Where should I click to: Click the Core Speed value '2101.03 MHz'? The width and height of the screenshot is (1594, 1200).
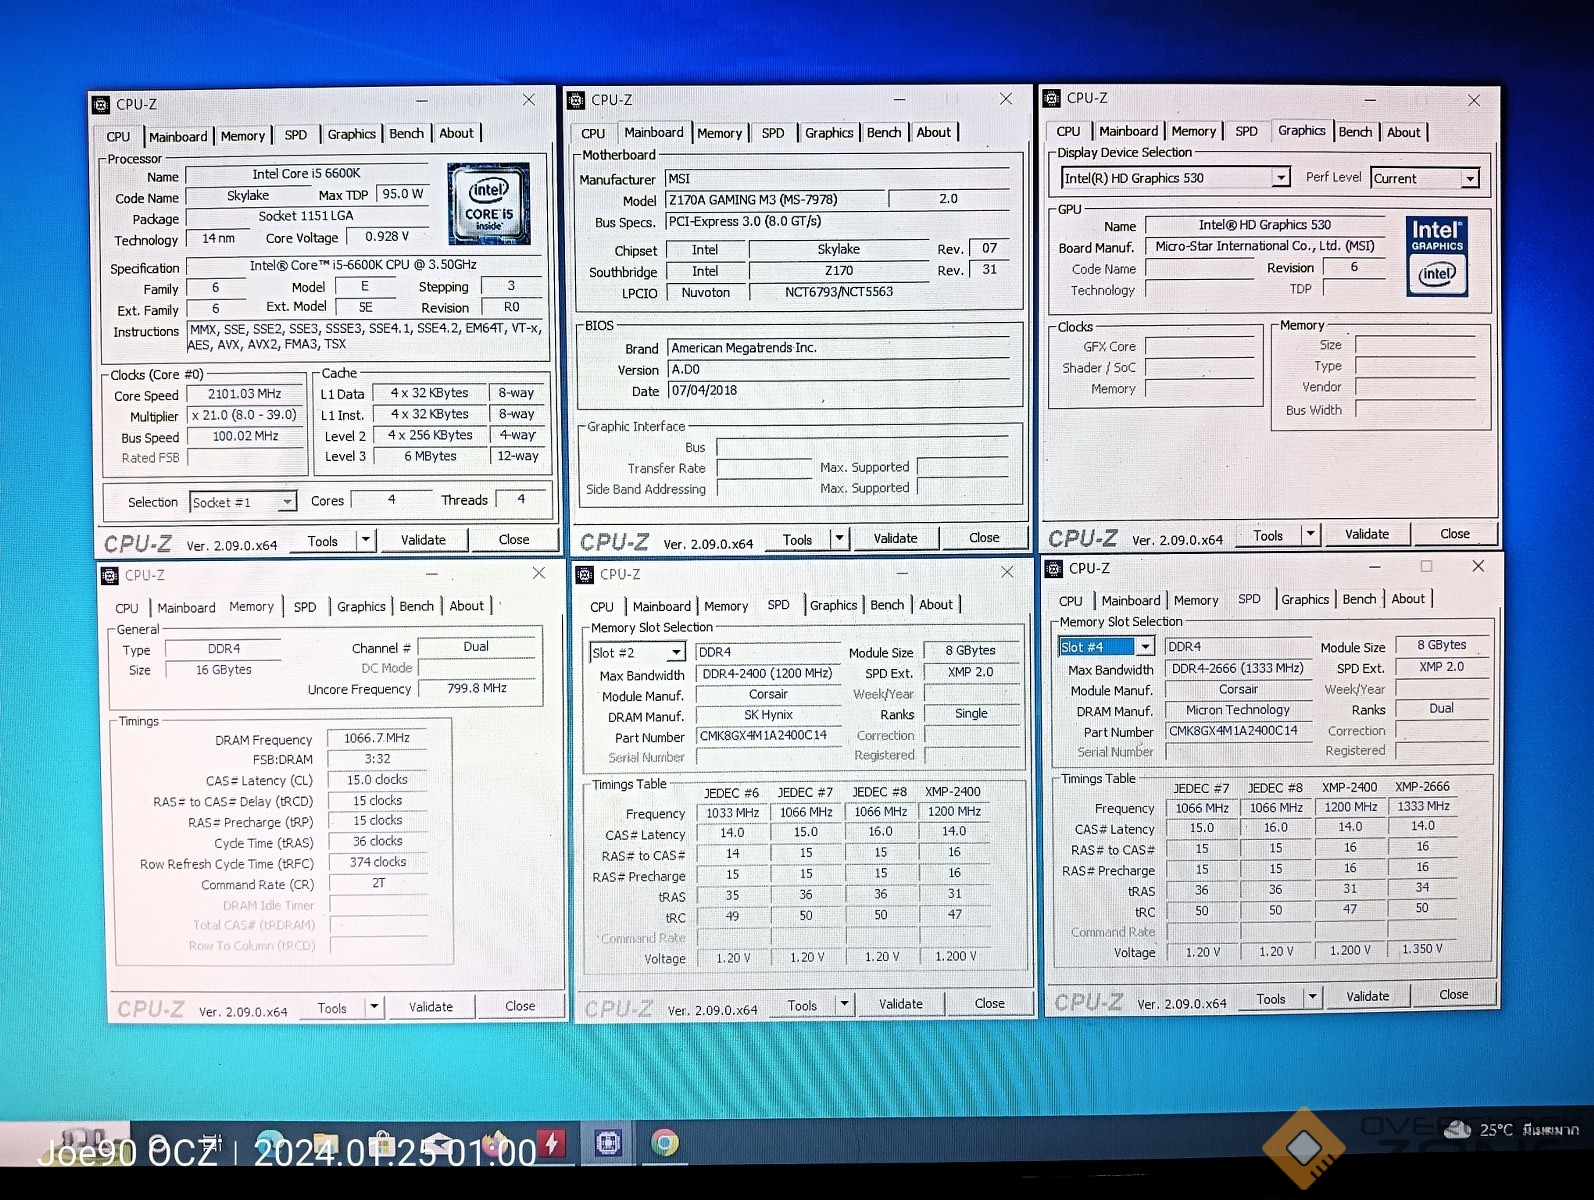pyautogui.click(x=245, y=394)
